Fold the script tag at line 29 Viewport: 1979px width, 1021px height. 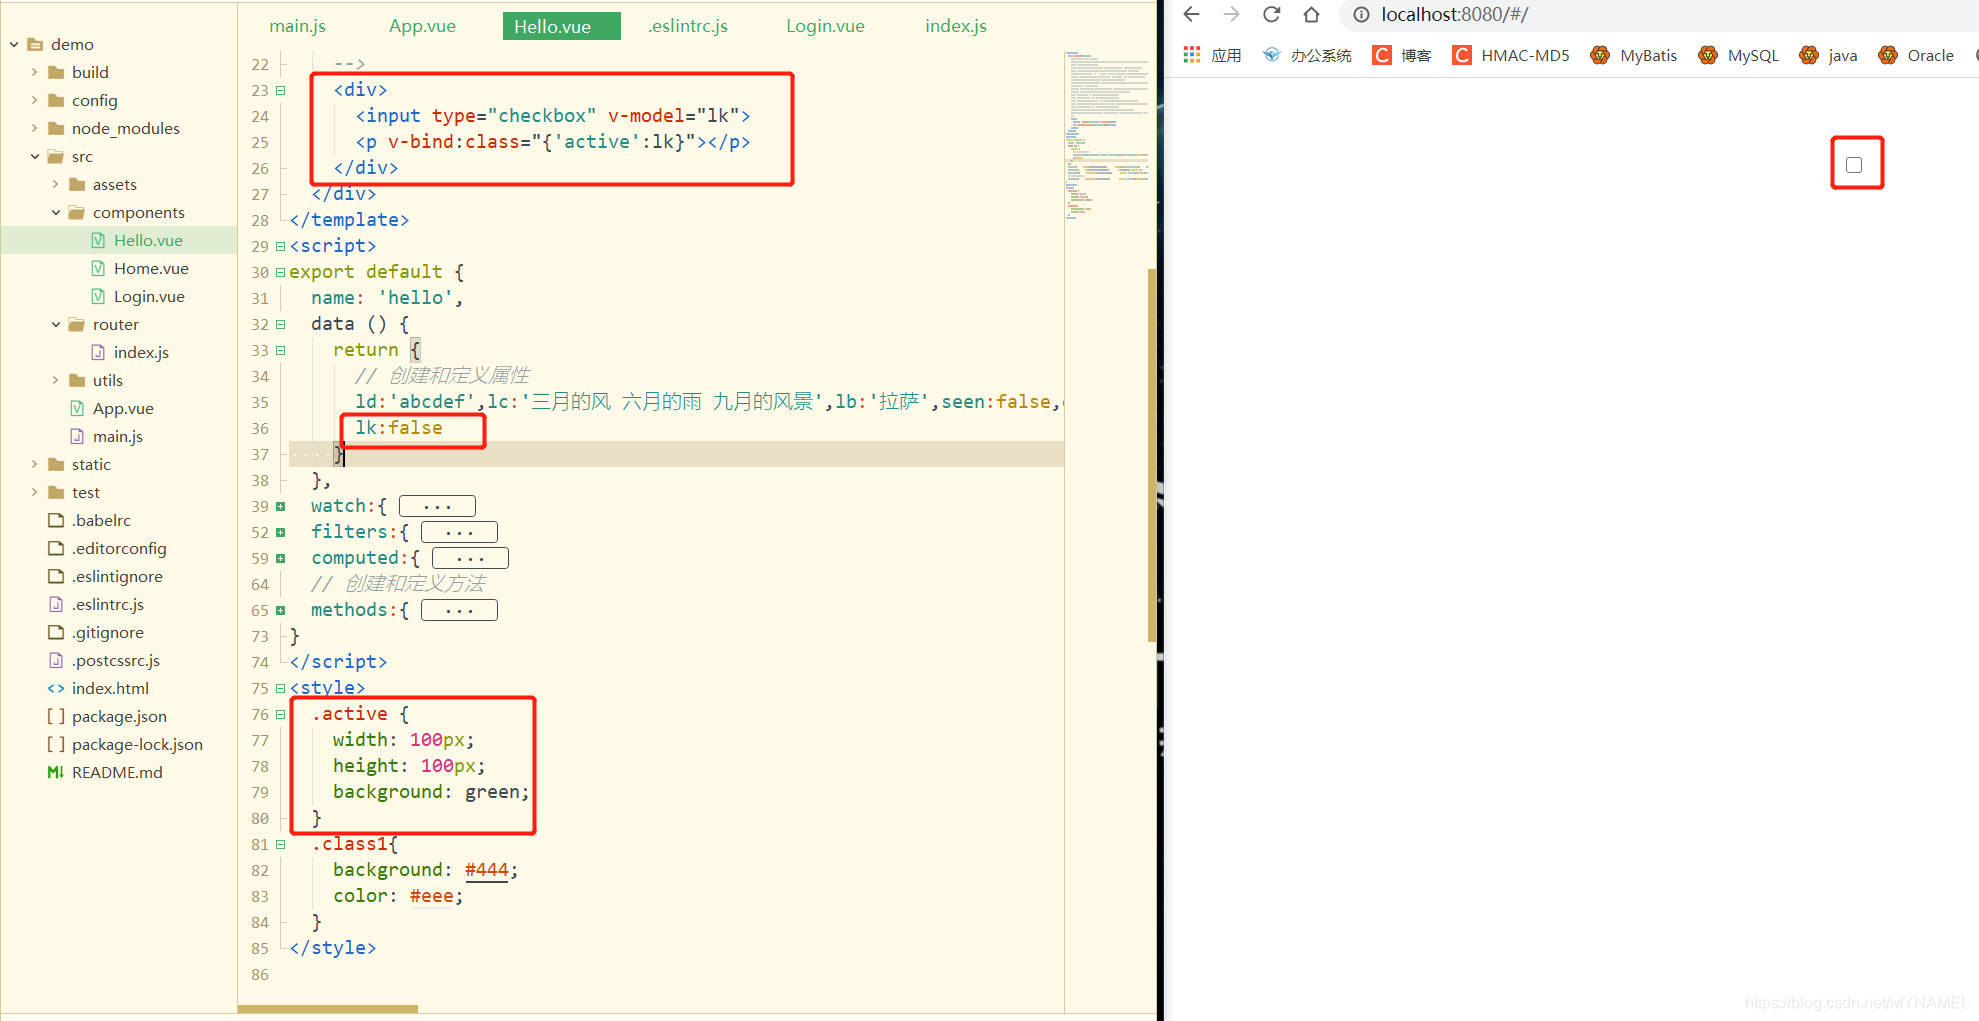(x=280, y=246)
